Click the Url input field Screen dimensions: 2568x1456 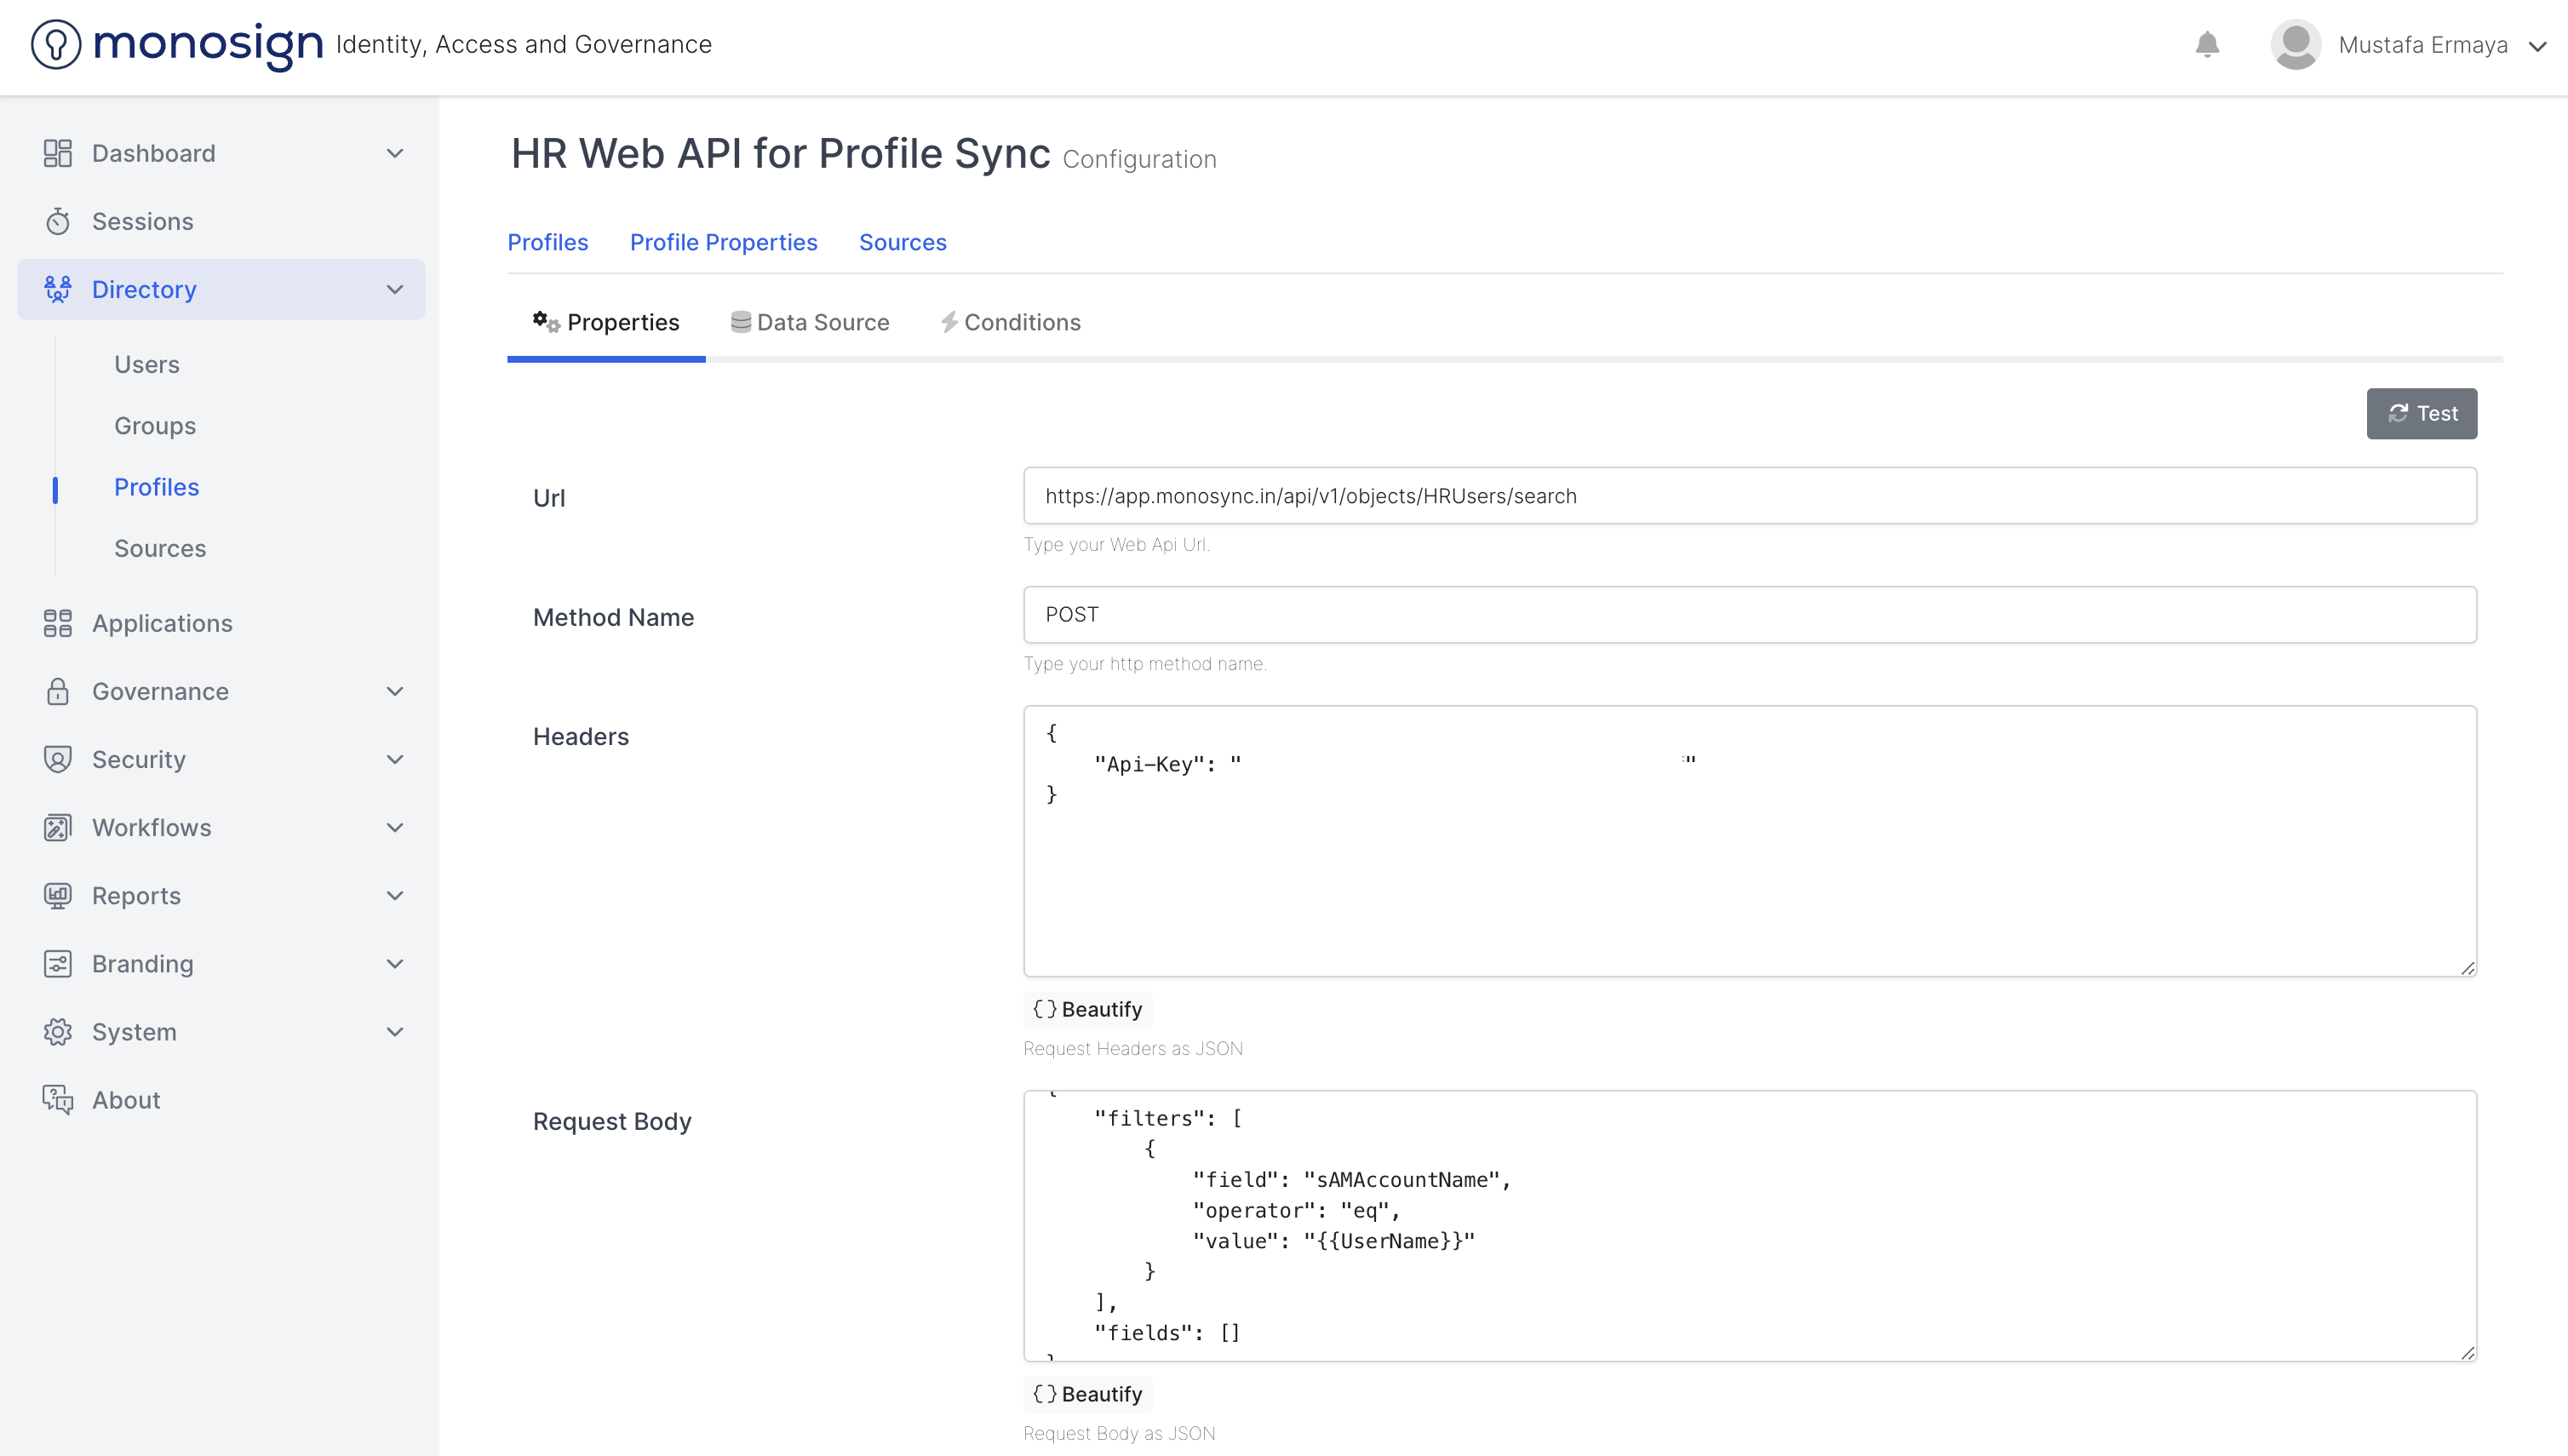[x=1749, y=496]
